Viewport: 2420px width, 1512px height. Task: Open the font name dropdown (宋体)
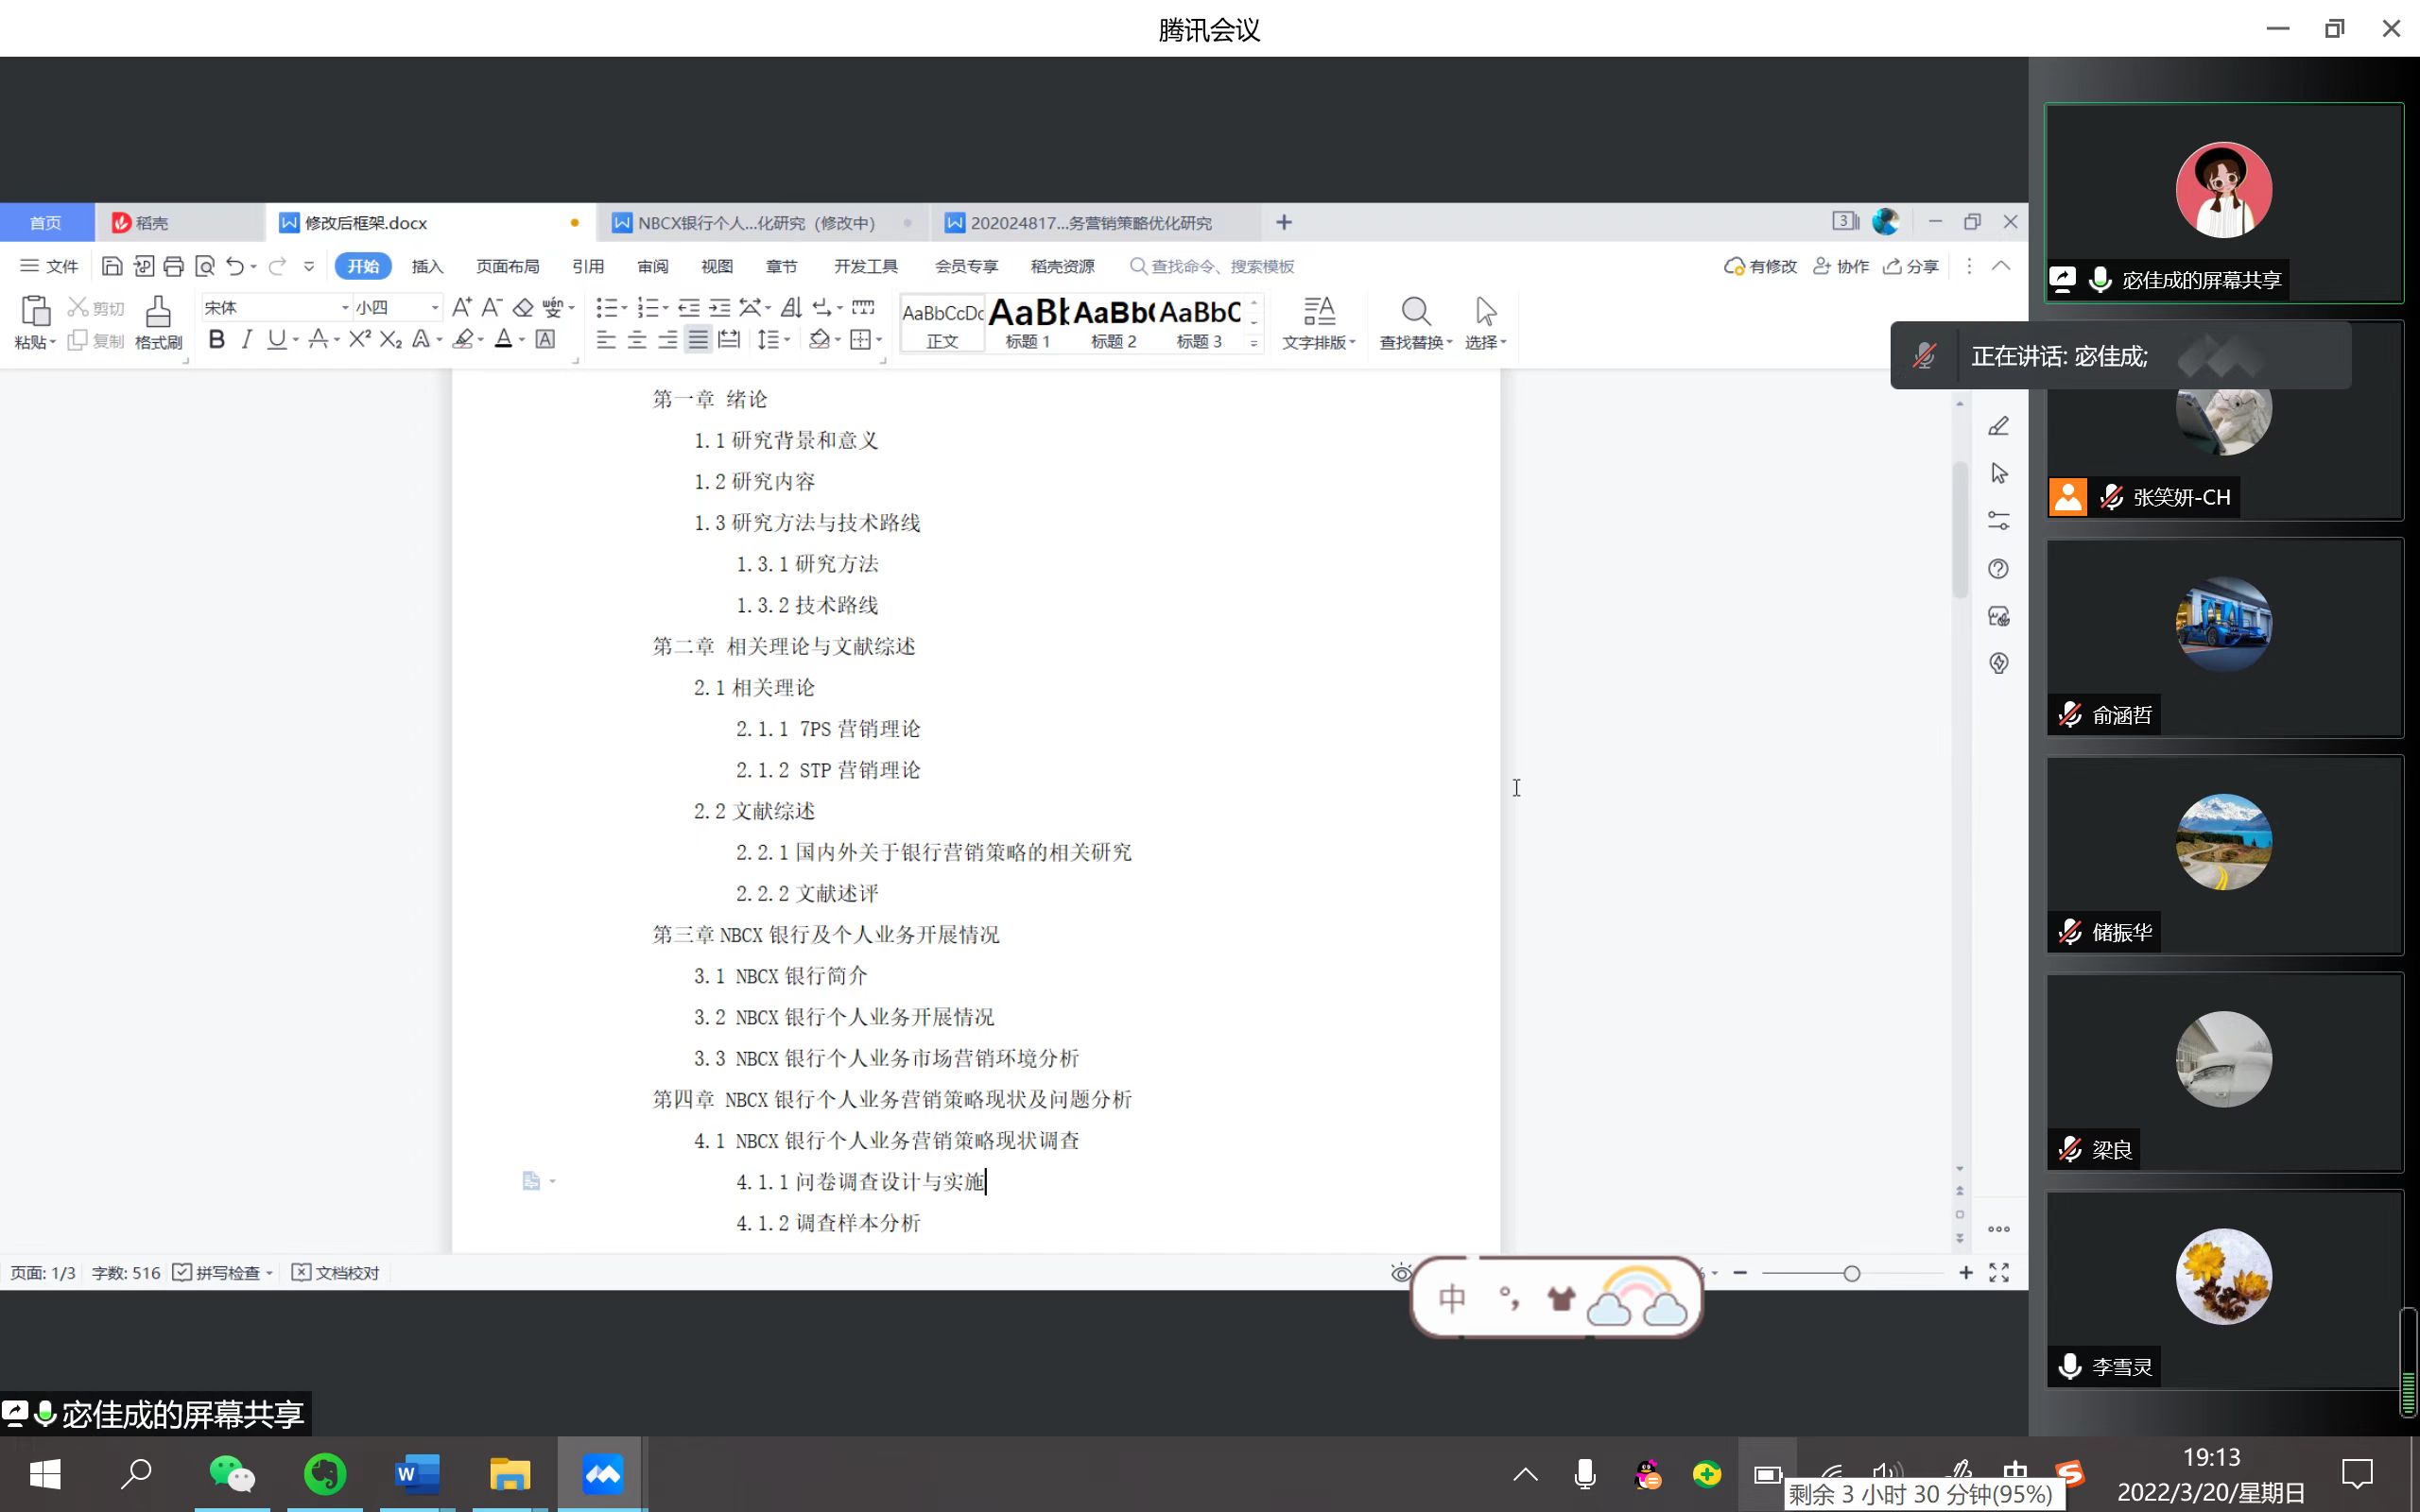pyautogui.click(x=345, y=307)
